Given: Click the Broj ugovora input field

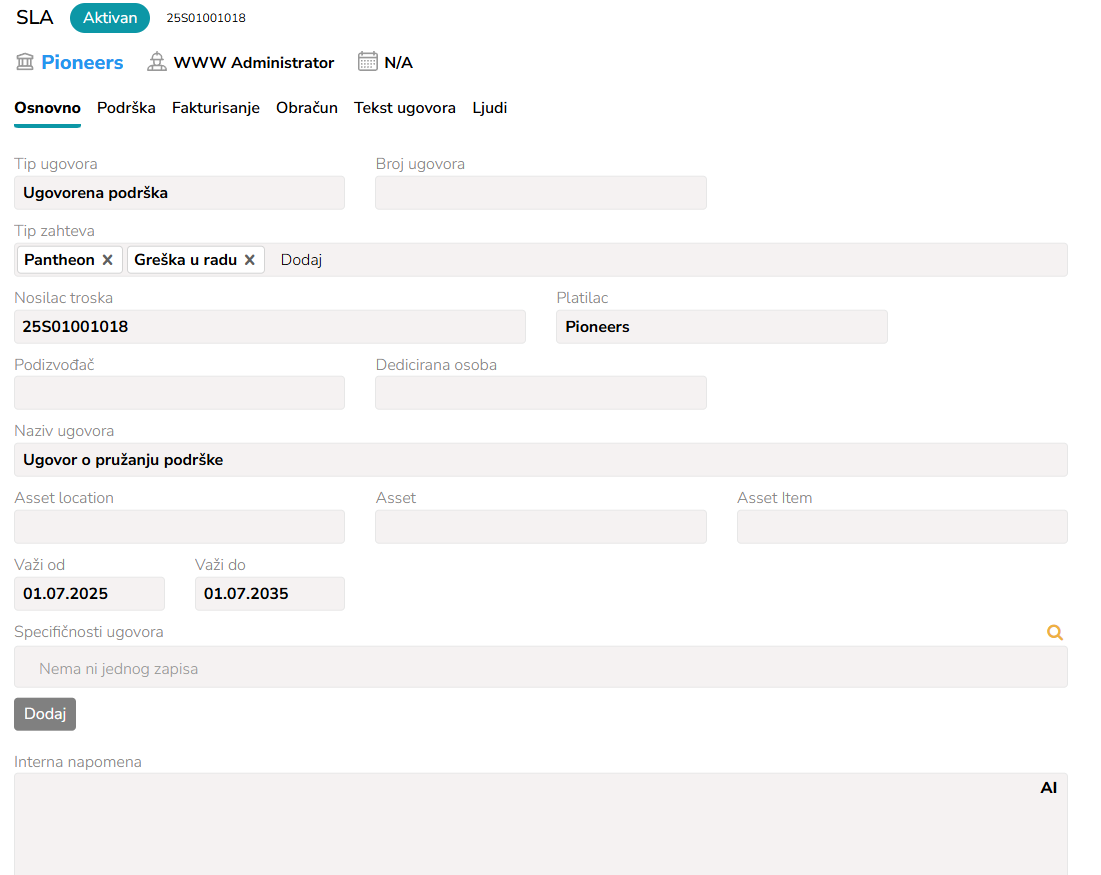Looking at the screenshot, I should pos(540,193).
